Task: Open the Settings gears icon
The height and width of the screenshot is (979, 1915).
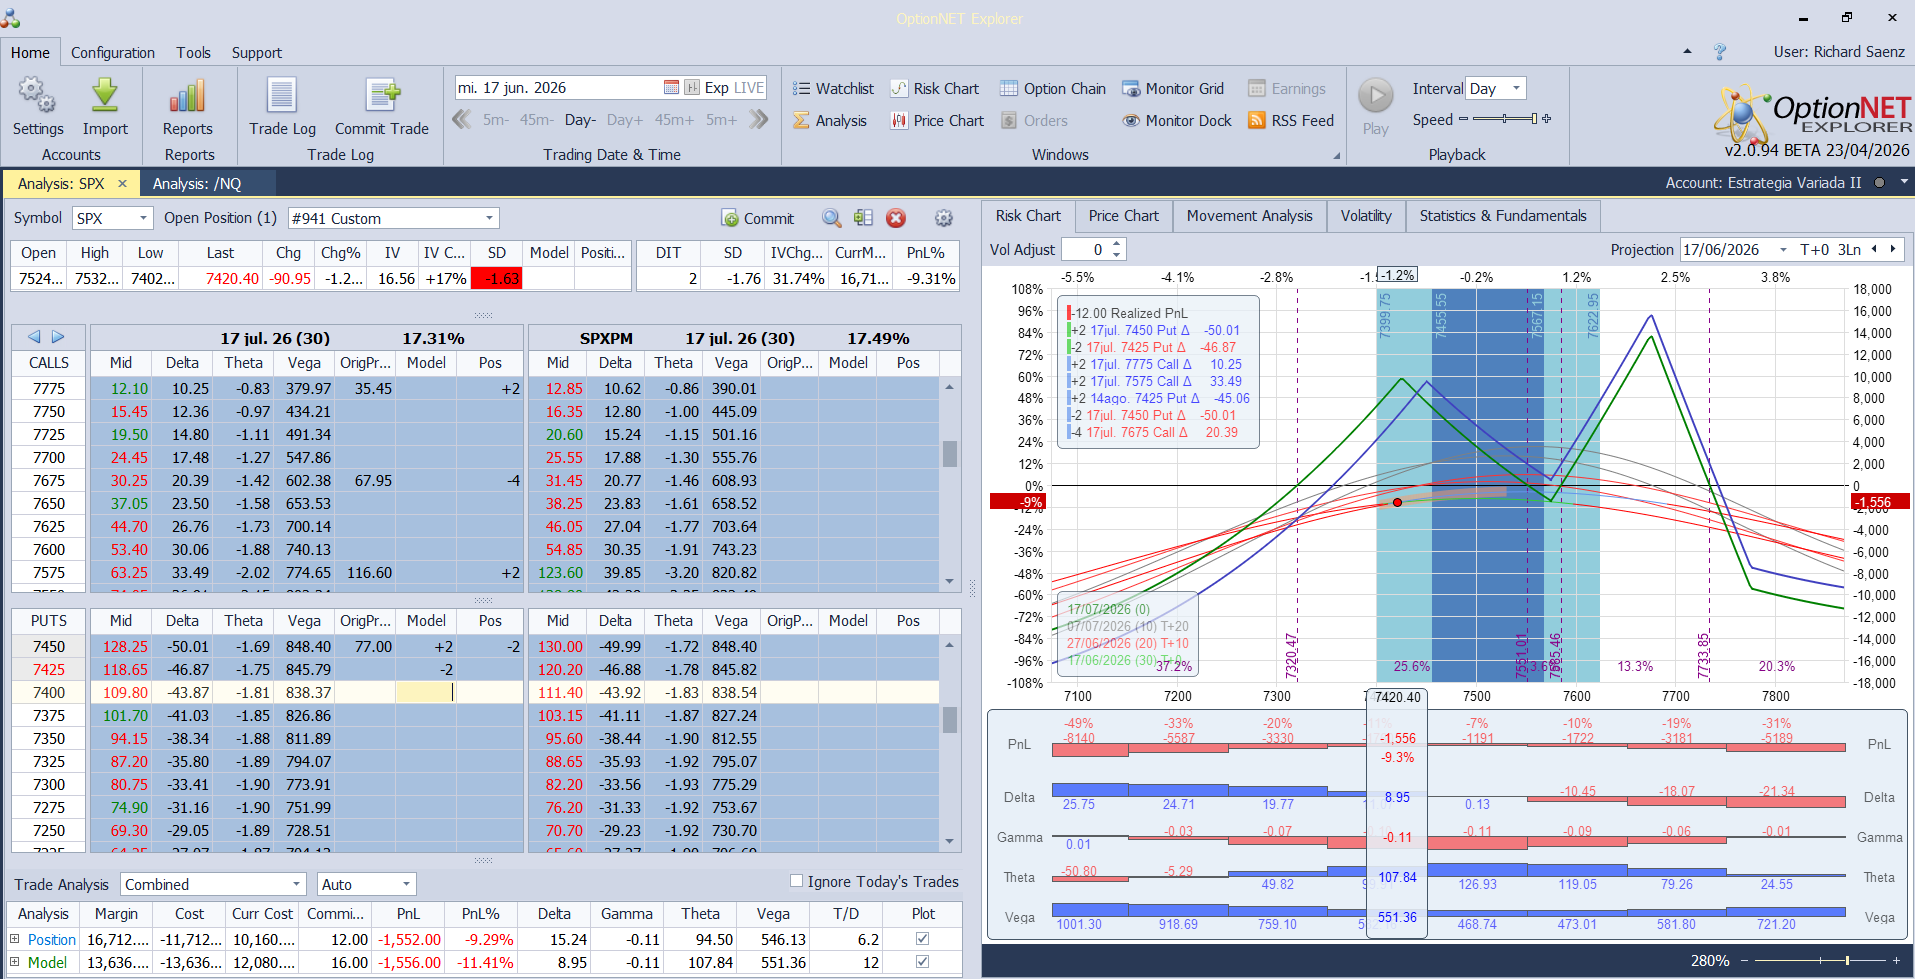Action: pyautogui.click(x=37, y=96)
